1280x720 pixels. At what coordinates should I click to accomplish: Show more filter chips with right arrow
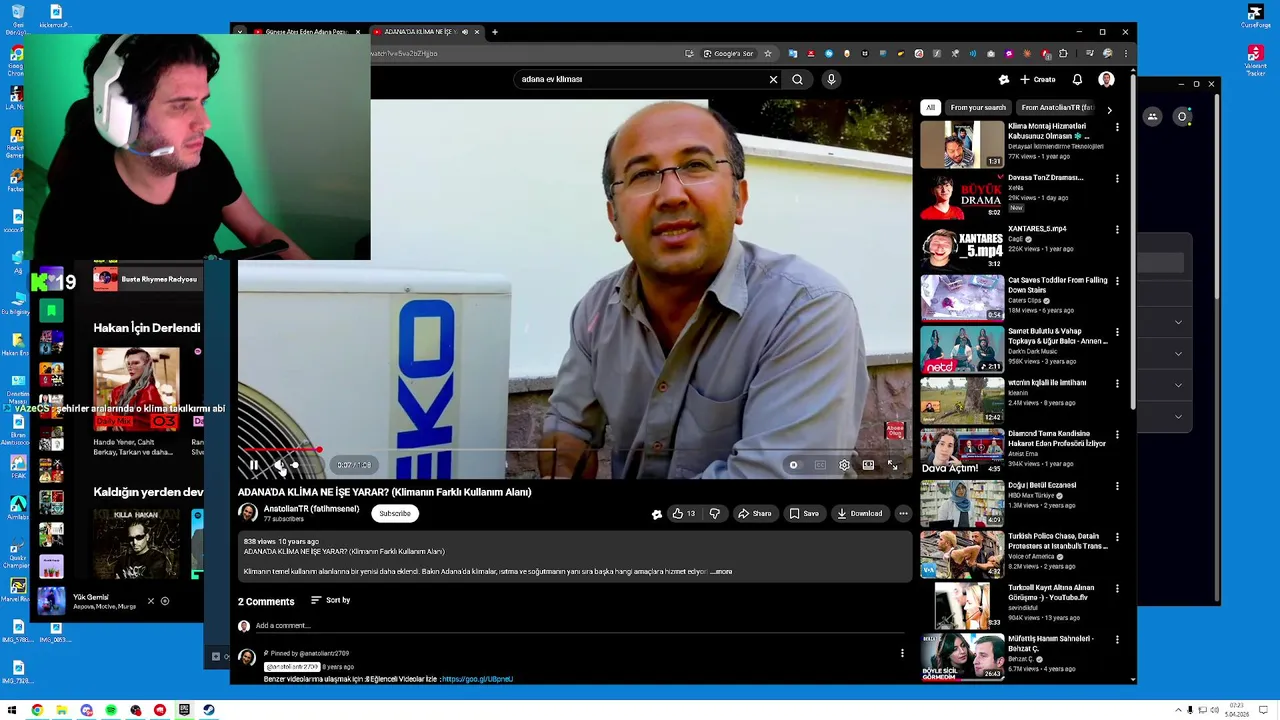1109,109
